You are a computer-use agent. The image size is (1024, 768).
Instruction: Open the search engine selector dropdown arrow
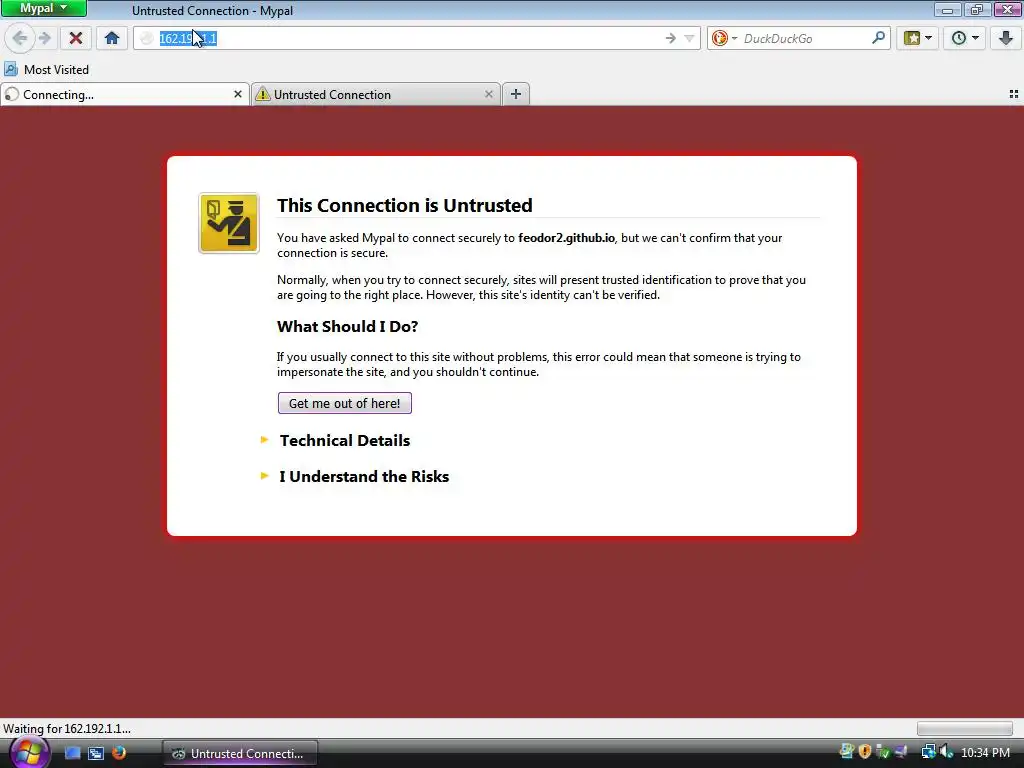click(734, 39)
